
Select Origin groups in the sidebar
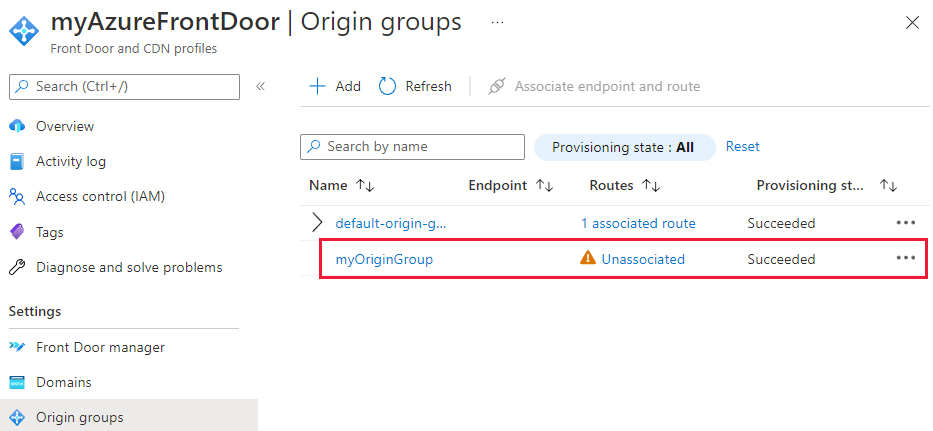78,417
